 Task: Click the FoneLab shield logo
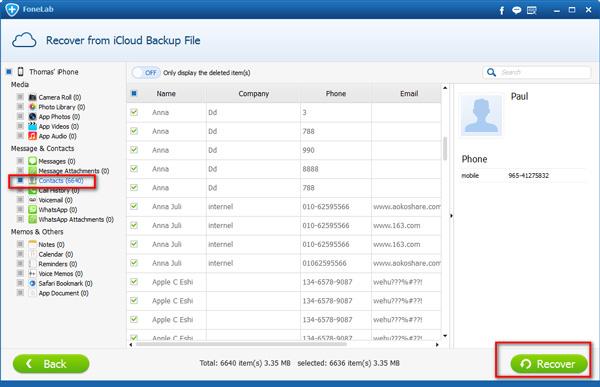[12, 9]
